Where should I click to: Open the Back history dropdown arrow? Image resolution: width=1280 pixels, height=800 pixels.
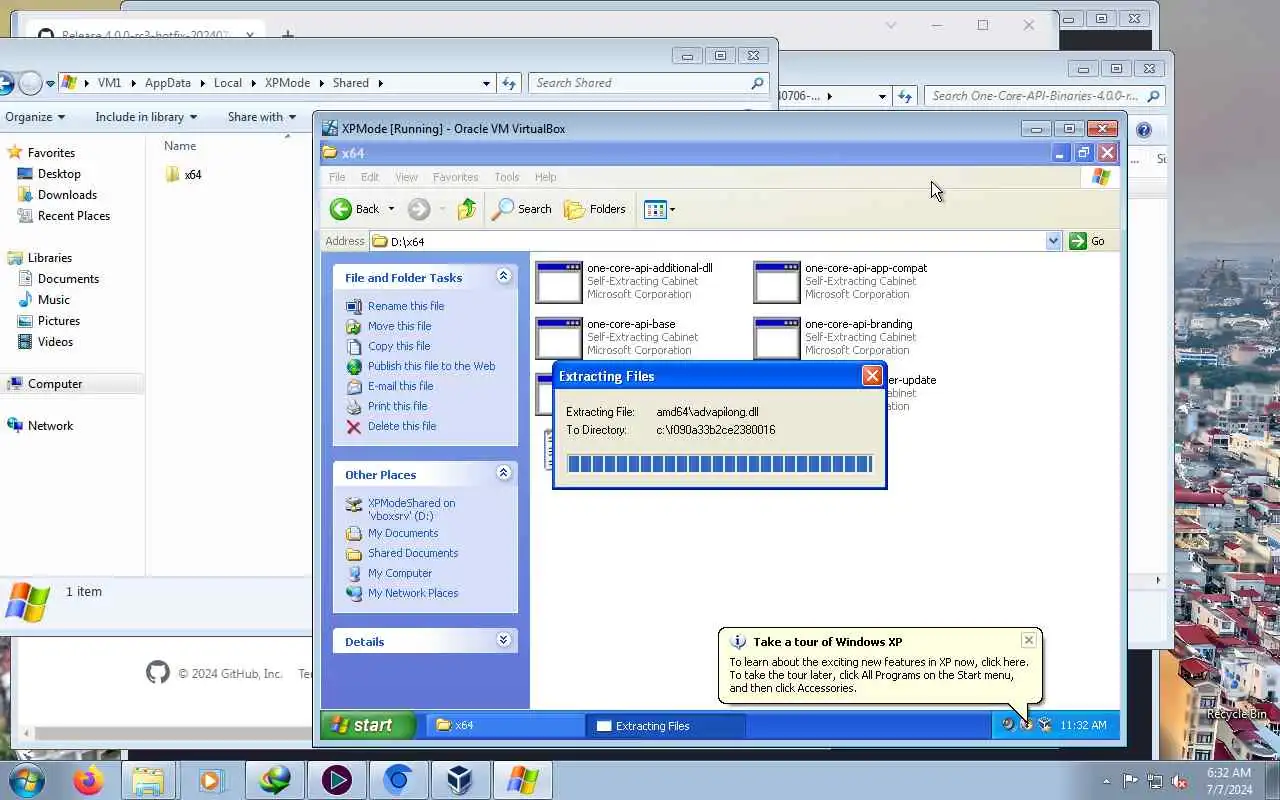tap(391, 209)
